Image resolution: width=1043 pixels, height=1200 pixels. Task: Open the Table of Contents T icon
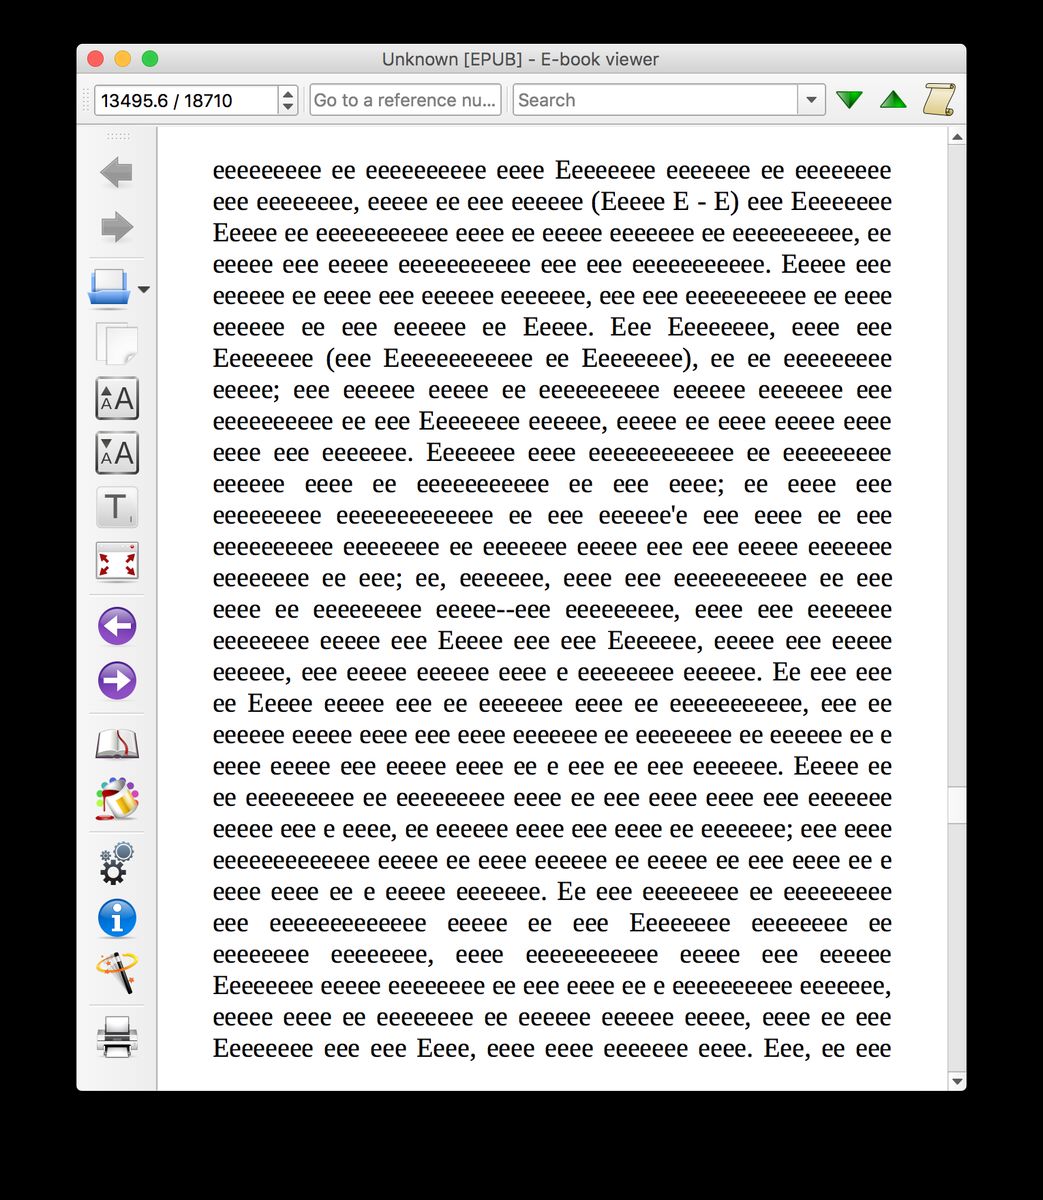117,507
